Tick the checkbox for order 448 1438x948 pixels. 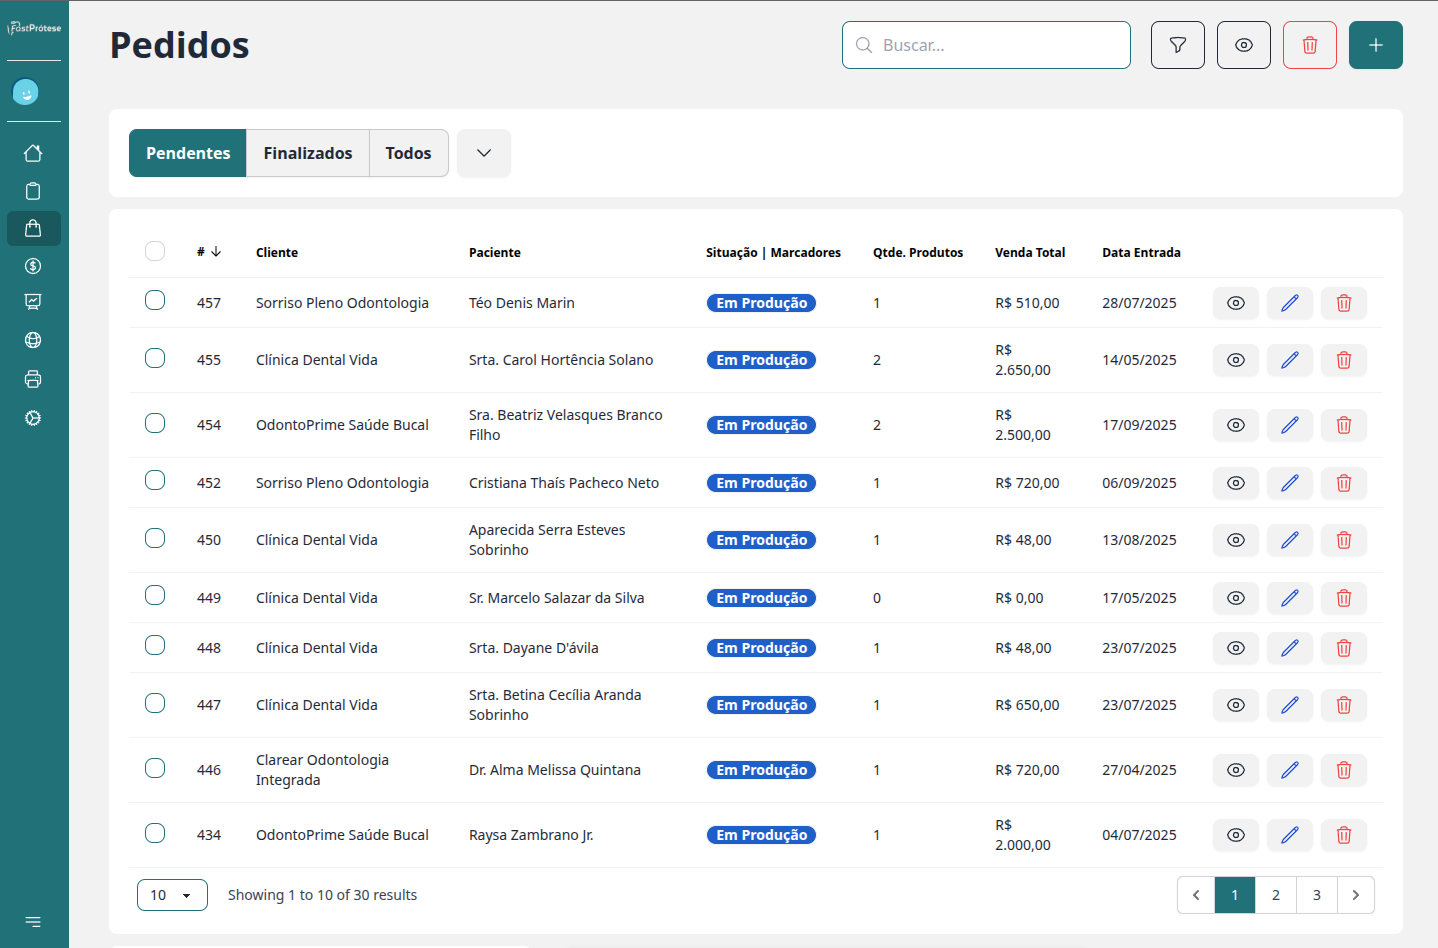[x=155, y=646]
